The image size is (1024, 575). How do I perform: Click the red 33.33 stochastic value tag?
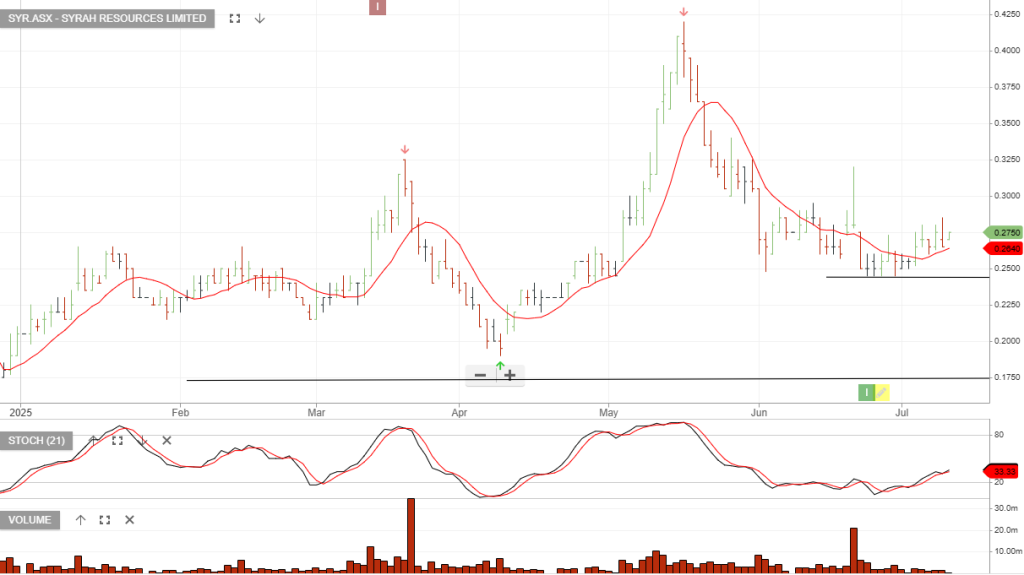tap(1001, 471)
